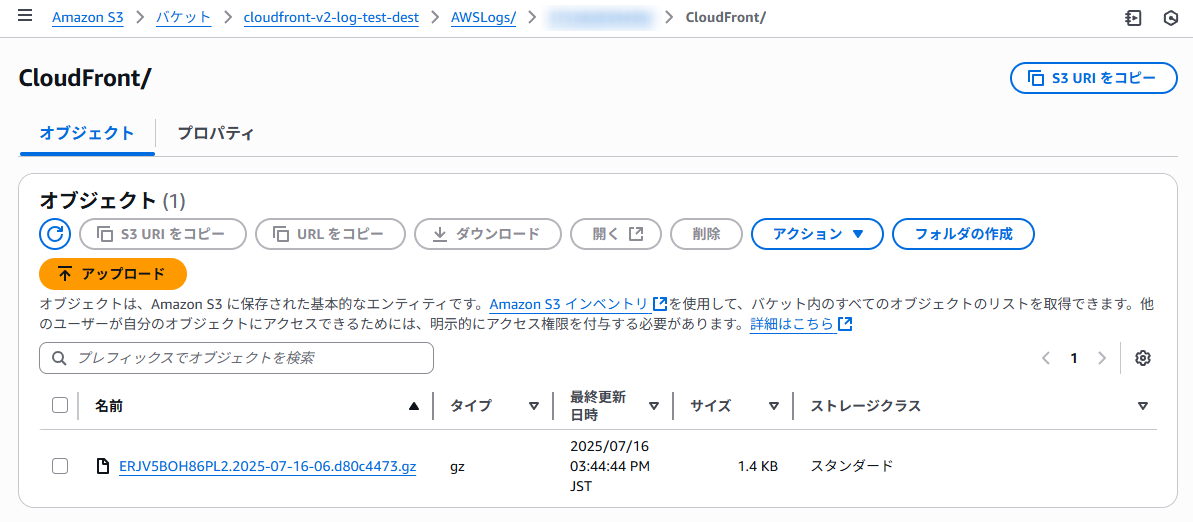Sort by 最終更新日時 column arrow
The height and width of the screenshot is (522, 1193).
[654, 406]
